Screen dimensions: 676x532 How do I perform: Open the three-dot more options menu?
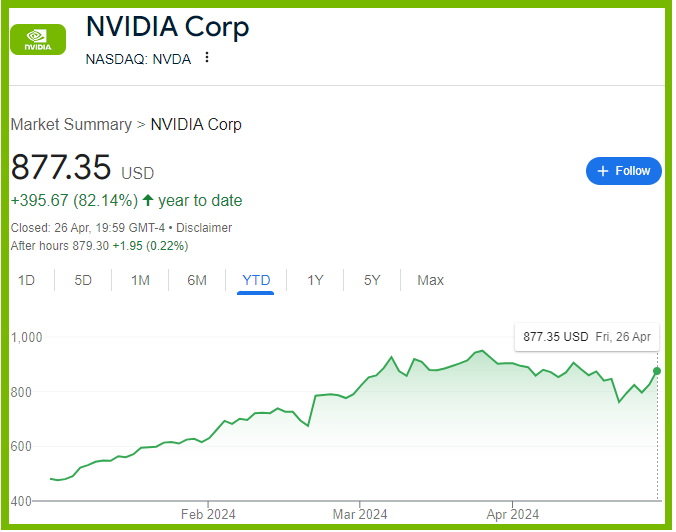(207, 58)
